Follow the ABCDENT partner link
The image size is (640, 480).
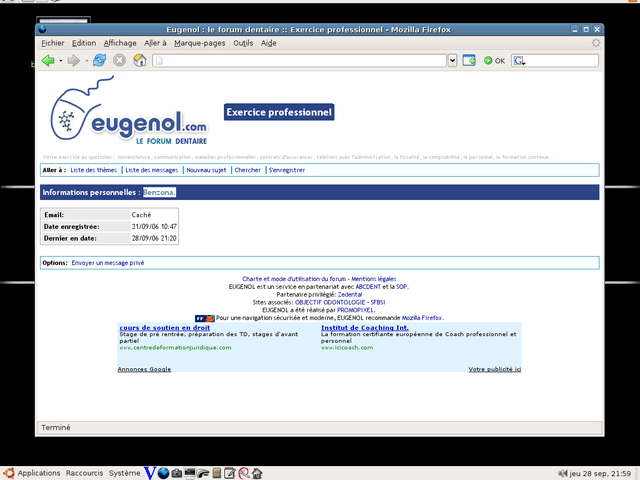[x=368, y=287]
